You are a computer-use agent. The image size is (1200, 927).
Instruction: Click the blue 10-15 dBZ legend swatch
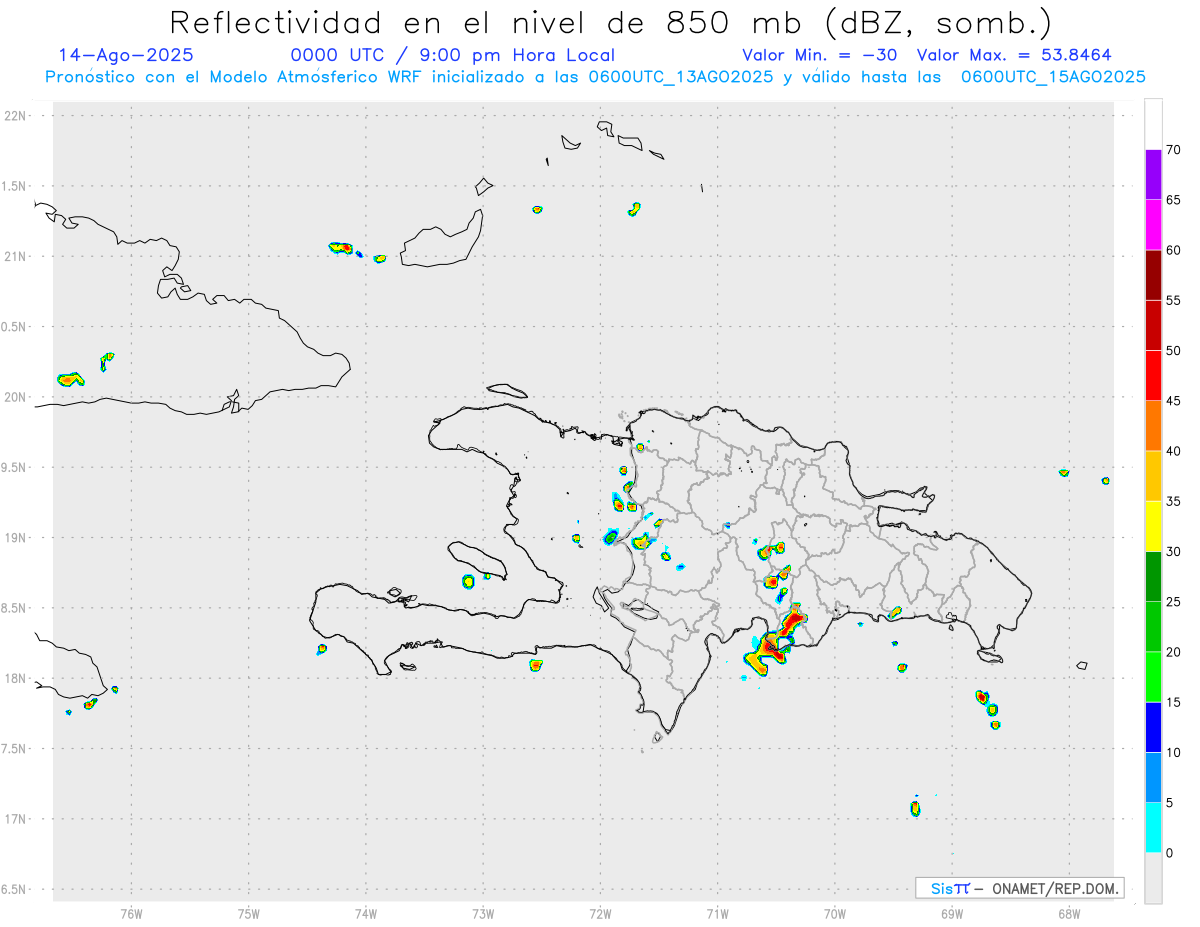pyautogui.click(x=1153, y=727)
